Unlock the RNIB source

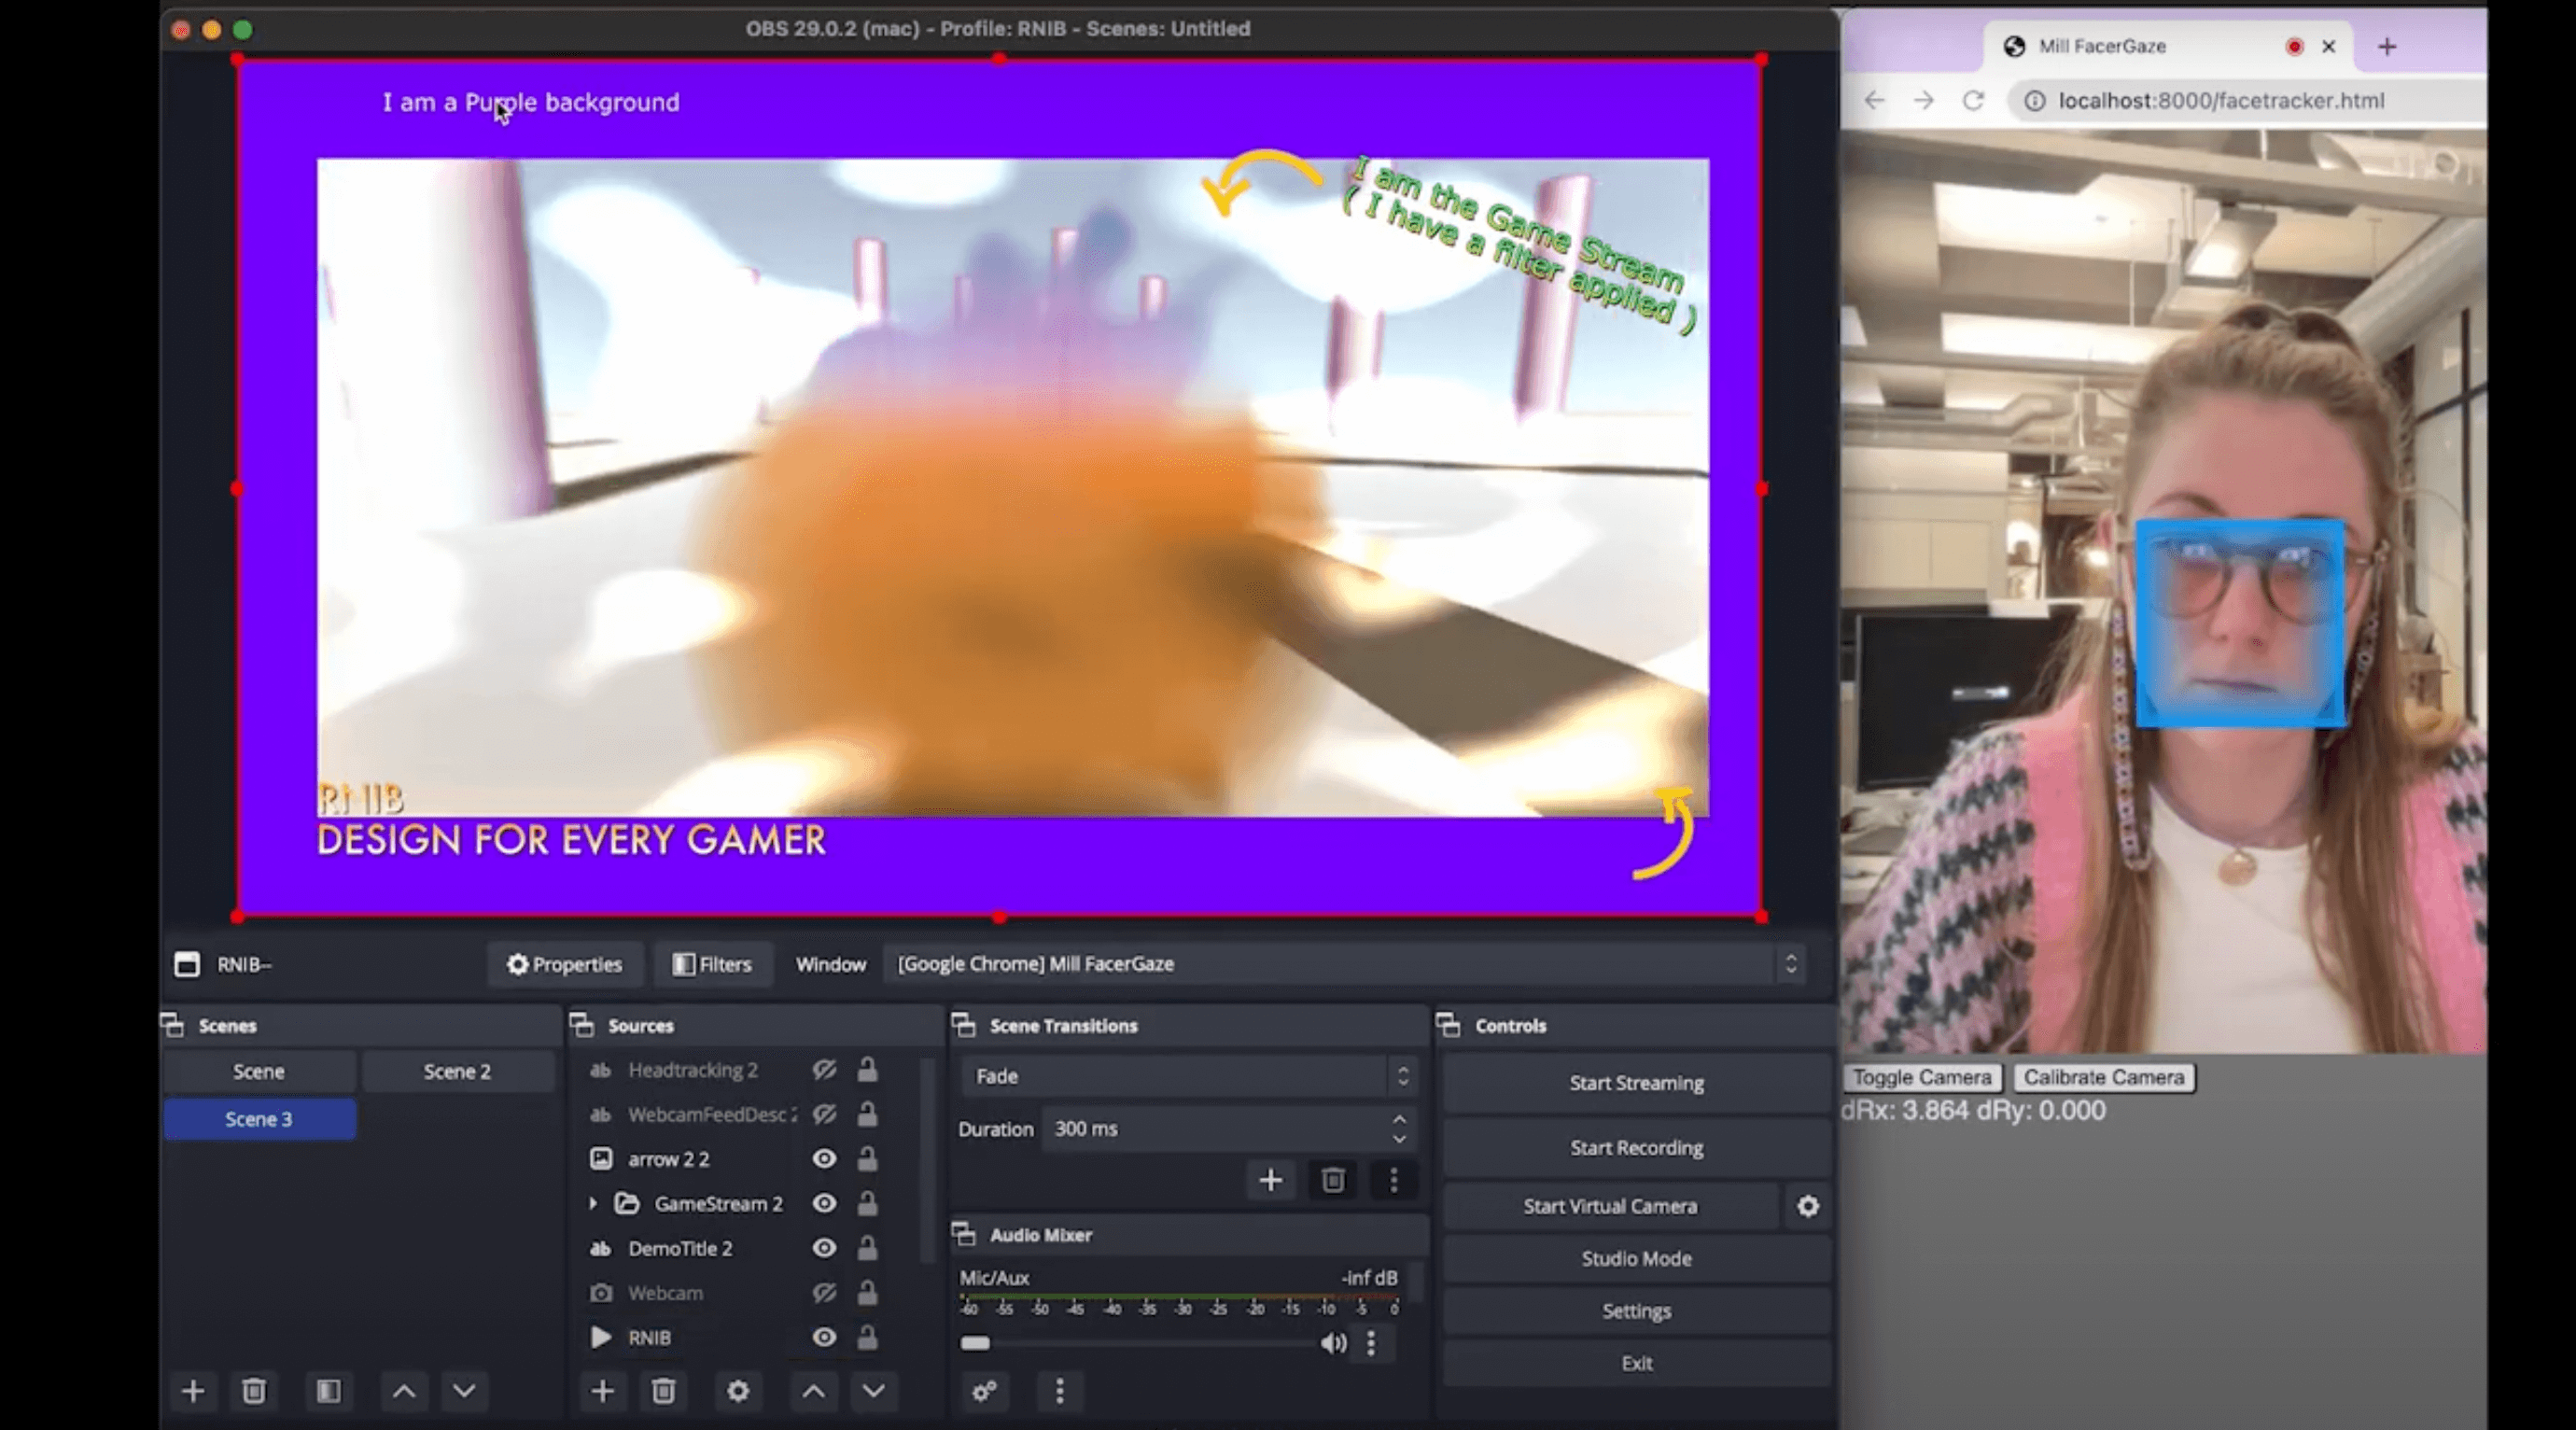coord(867,1337)
